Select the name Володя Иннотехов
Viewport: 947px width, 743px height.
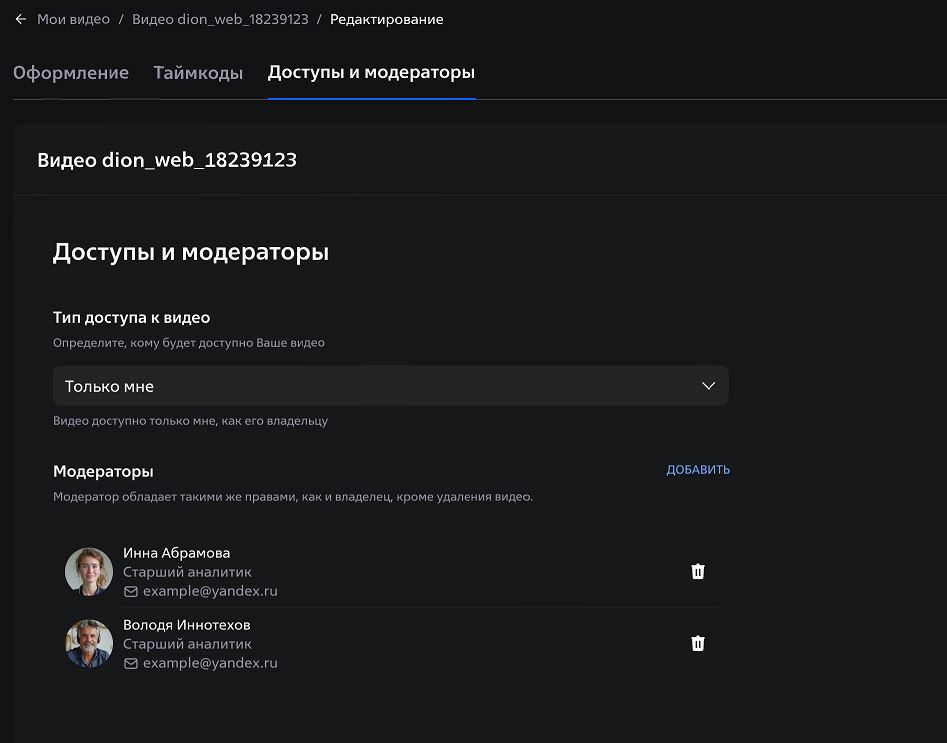186,625
